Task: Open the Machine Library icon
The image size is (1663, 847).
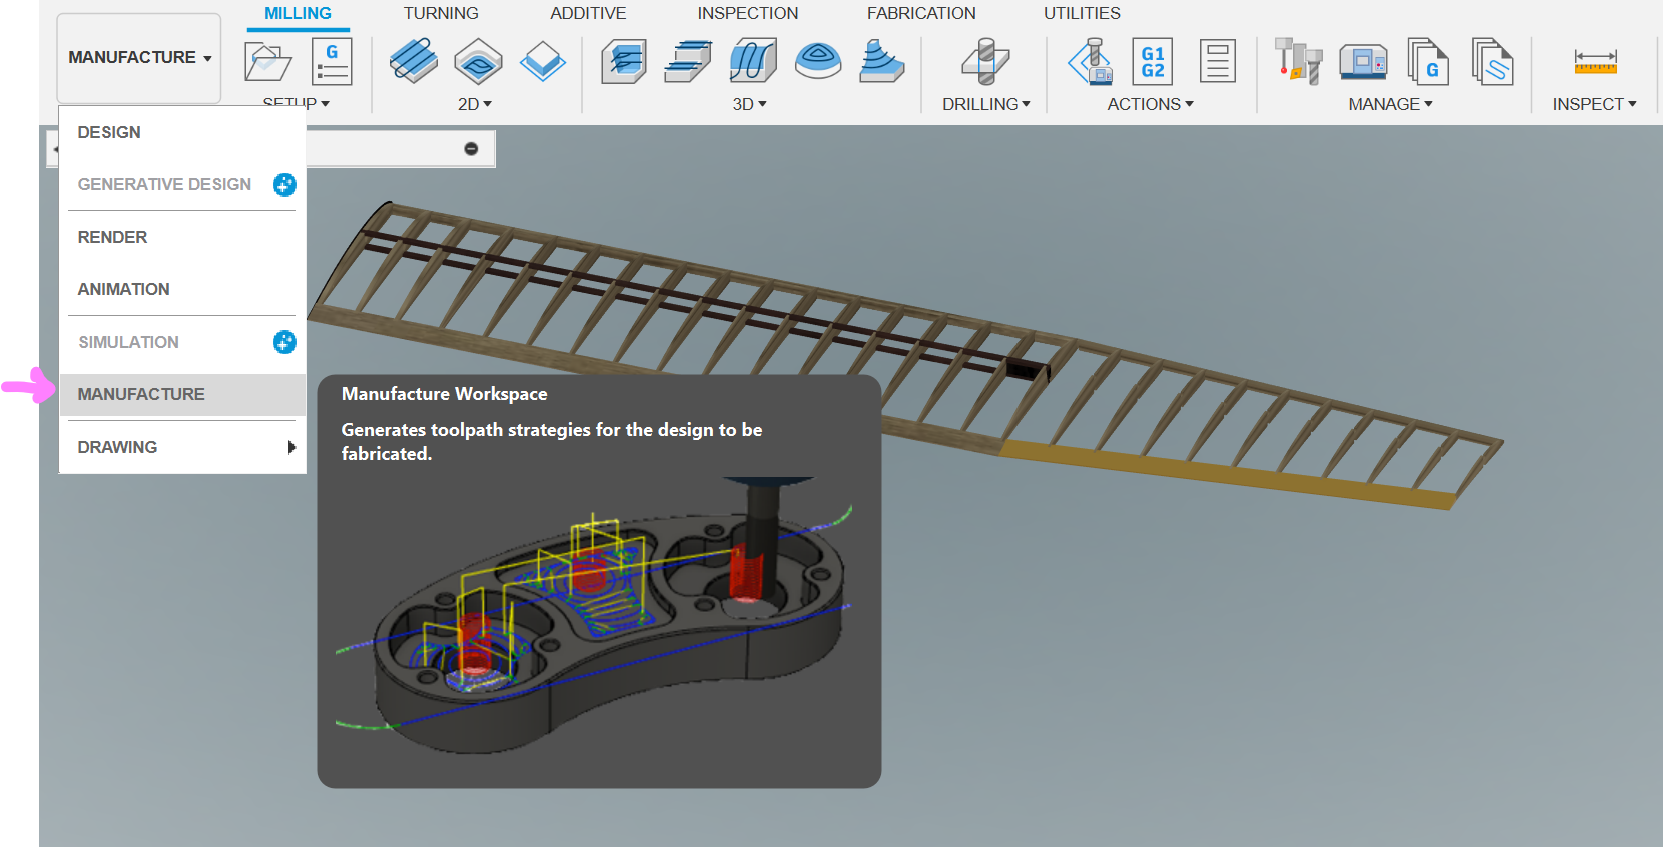Action: click(1362, 62)
